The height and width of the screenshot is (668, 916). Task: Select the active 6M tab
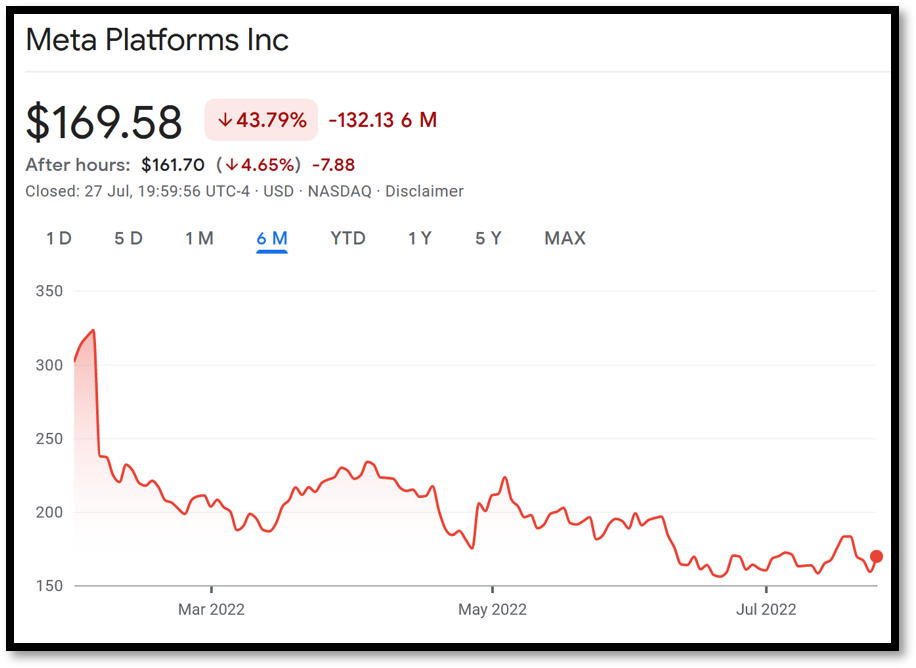point(272,238)
